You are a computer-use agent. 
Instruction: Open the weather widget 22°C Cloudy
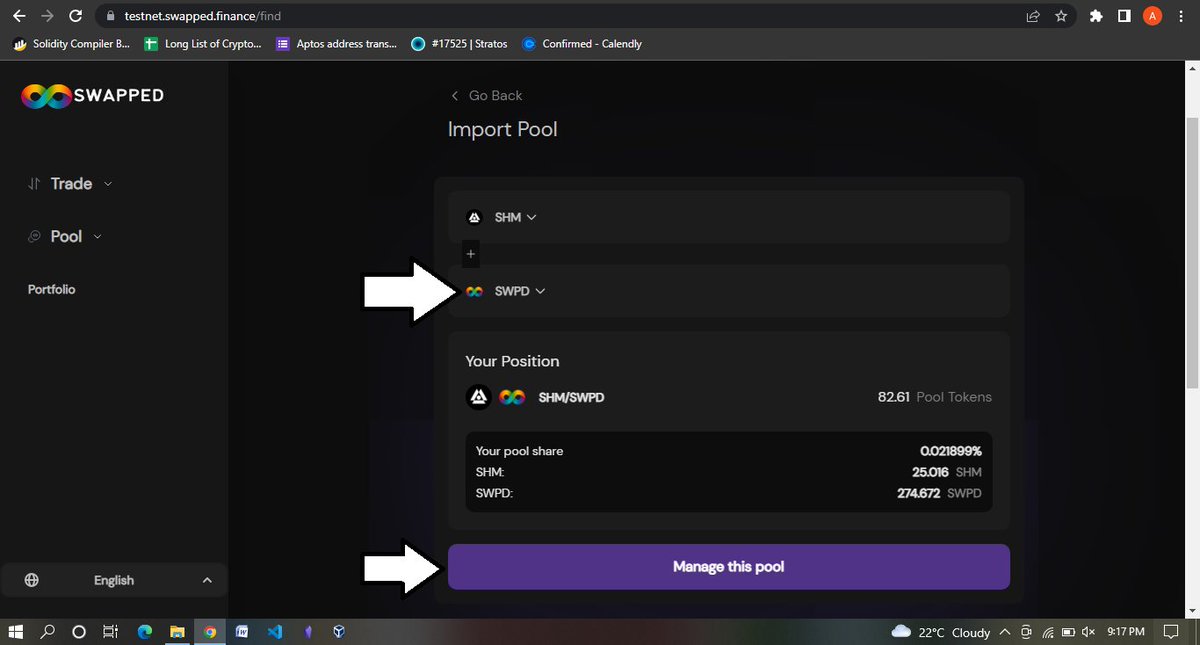(940, 632)
